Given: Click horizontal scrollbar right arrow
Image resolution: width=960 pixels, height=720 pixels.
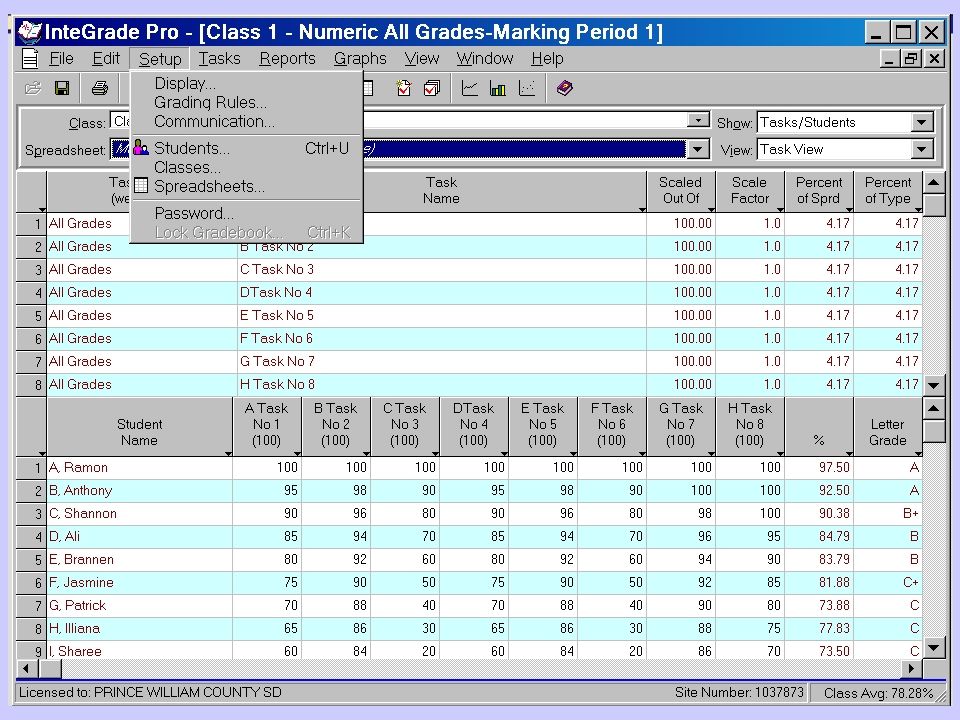Looking at the screenshot, I should [x=912, y=669].
